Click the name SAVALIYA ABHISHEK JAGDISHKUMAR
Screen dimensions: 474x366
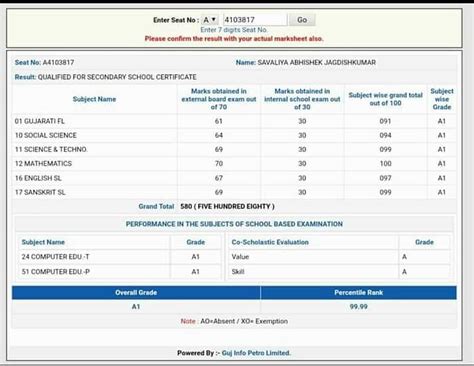coord(316,62)
